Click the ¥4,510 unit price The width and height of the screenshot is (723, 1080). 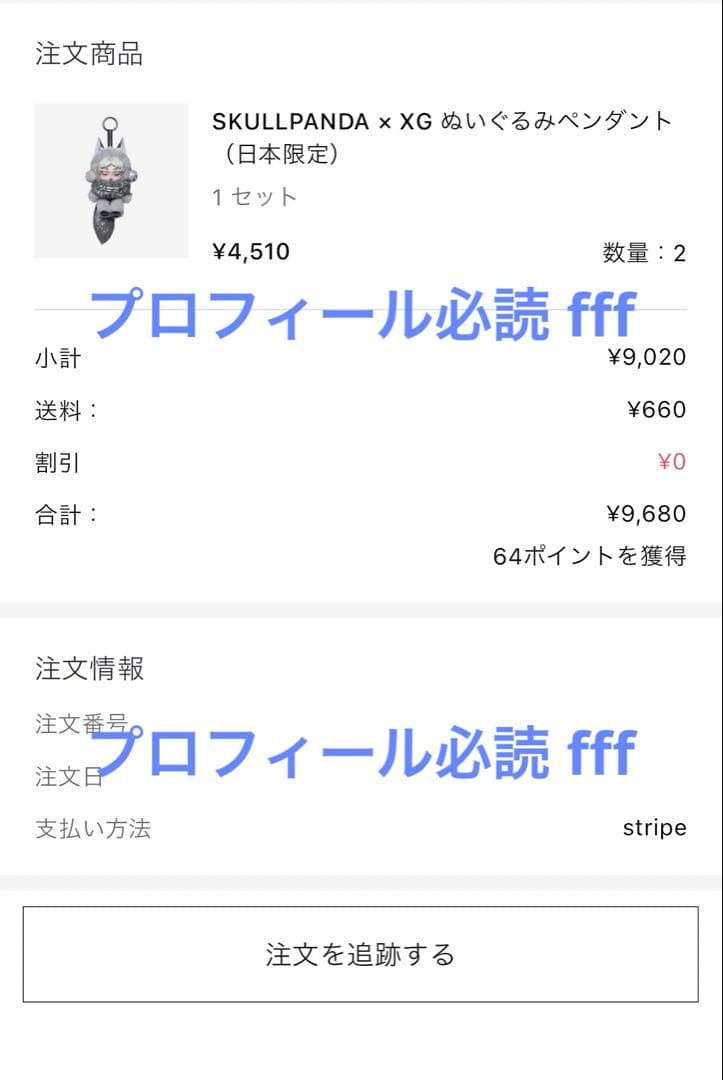click(251, 252)
